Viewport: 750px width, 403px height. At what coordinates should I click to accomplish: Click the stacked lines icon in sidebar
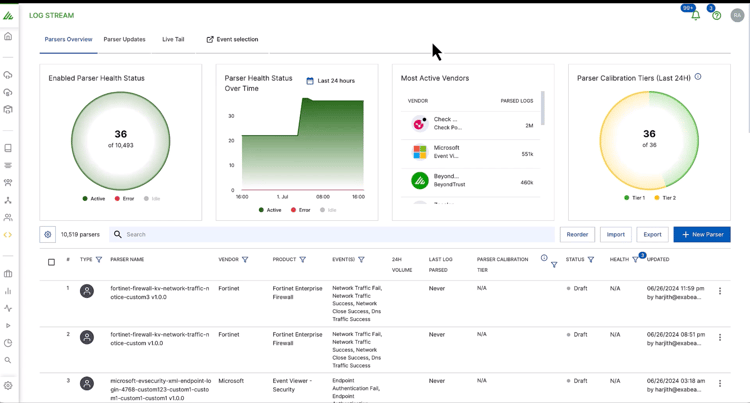[x=8, y=165]
